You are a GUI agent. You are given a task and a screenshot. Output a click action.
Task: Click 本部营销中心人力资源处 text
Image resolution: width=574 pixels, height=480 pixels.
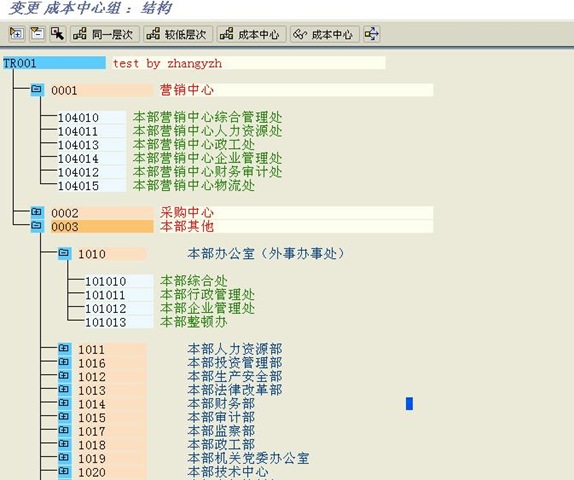[207, 131]
